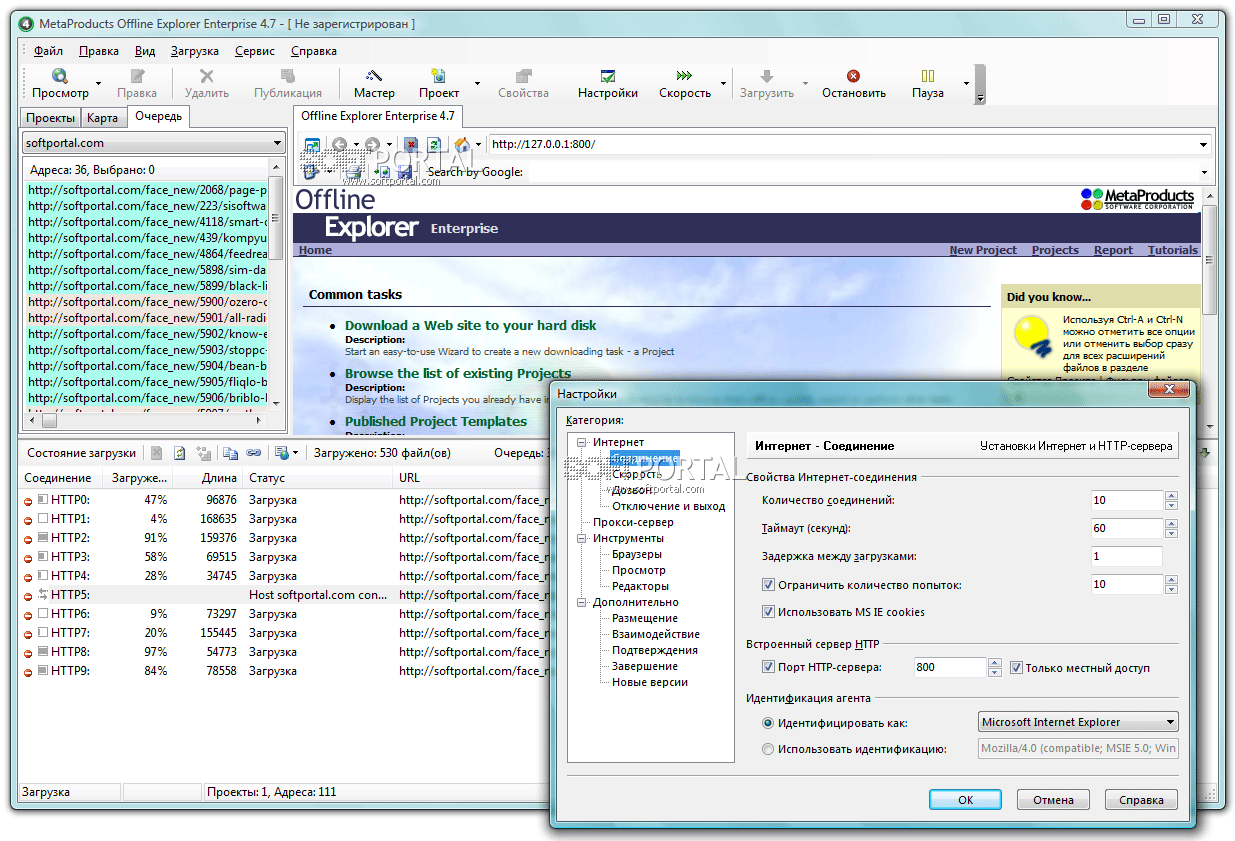Open the dropdown arrow next to Скорость
1235x841 pixels.
pos(723,84)
